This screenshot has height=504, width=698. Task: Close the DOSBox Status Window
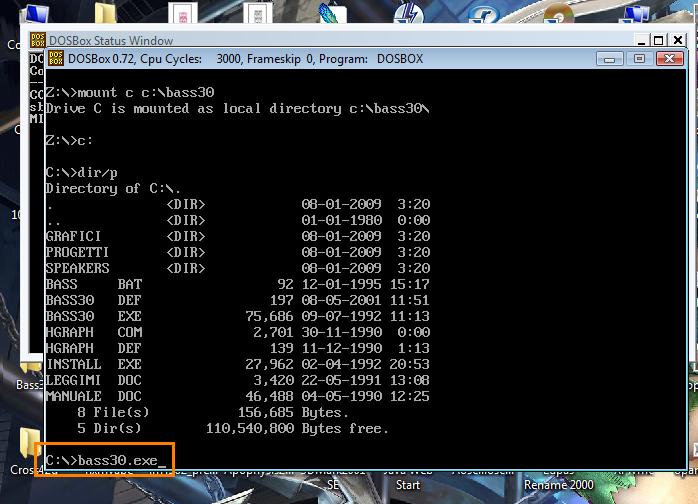(678, 41)
